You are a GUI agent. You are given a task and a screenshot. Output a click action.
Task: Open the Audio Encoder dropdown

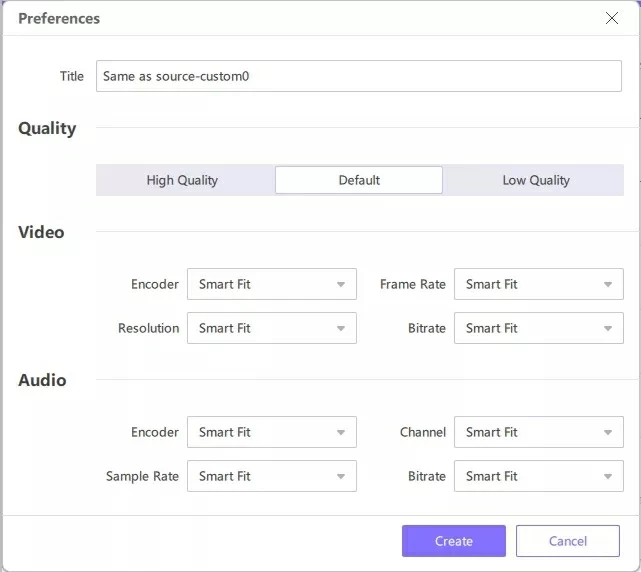pos(271,432)
